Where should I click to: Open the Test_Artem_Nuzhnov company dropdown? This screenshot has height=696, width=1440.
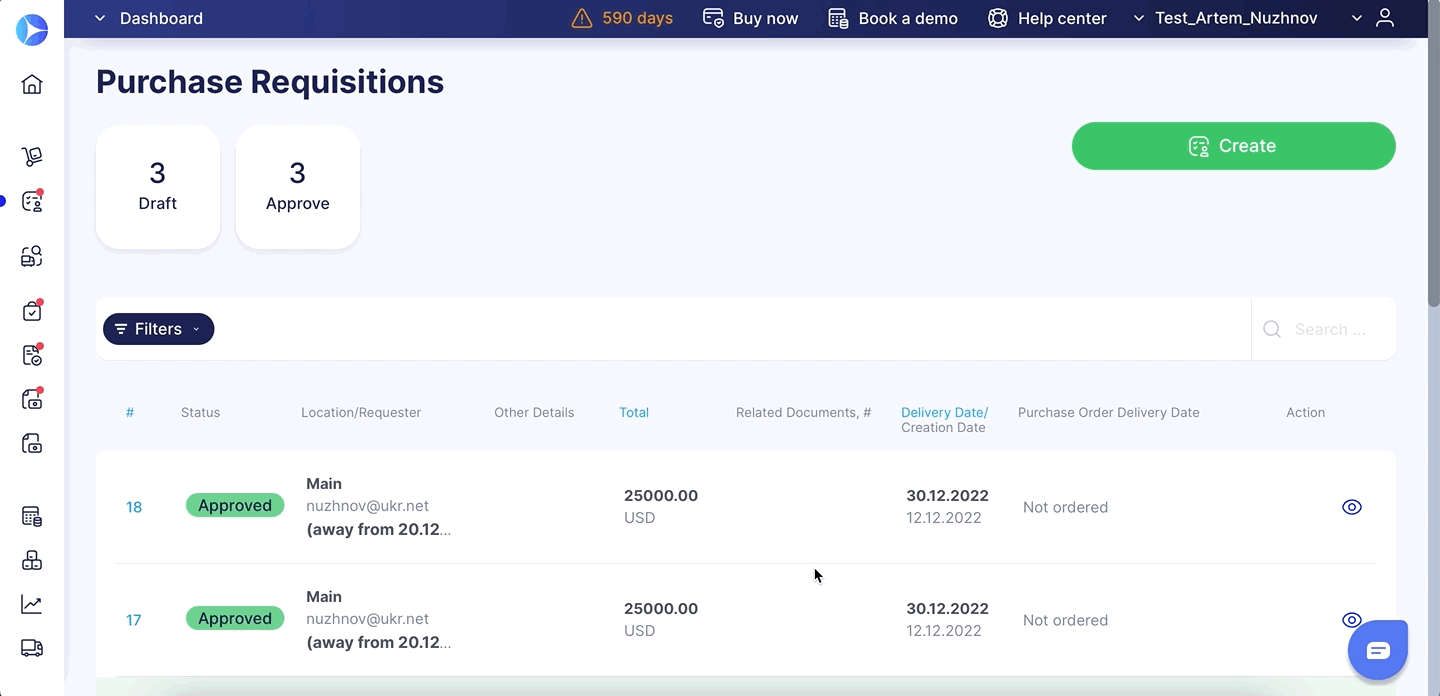click(1225, 18)
